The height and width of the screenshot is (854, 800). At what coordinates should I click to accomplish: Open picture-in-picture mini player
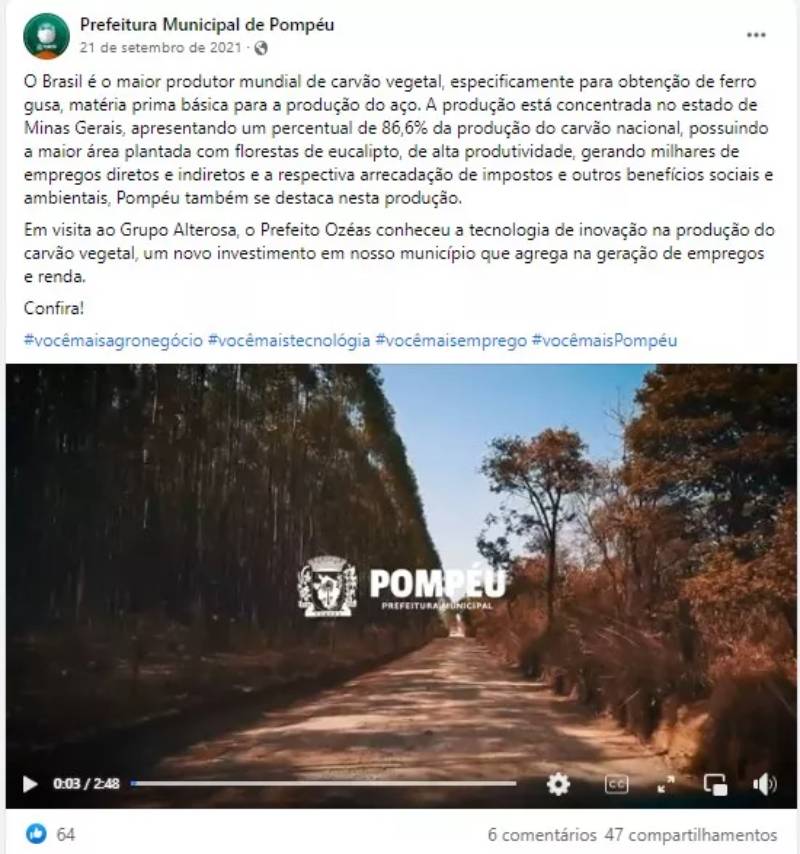(x=715, y=784)
